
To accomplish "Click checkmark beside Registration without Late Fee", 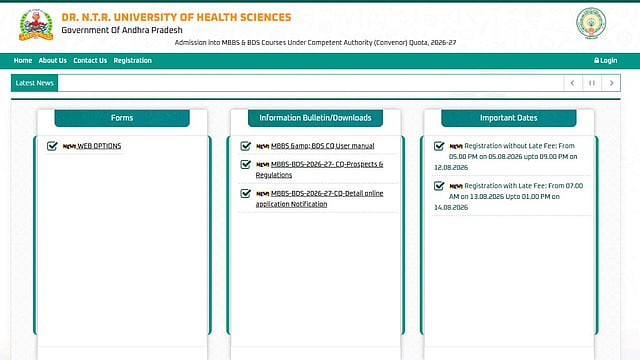I will coord(439,146).
